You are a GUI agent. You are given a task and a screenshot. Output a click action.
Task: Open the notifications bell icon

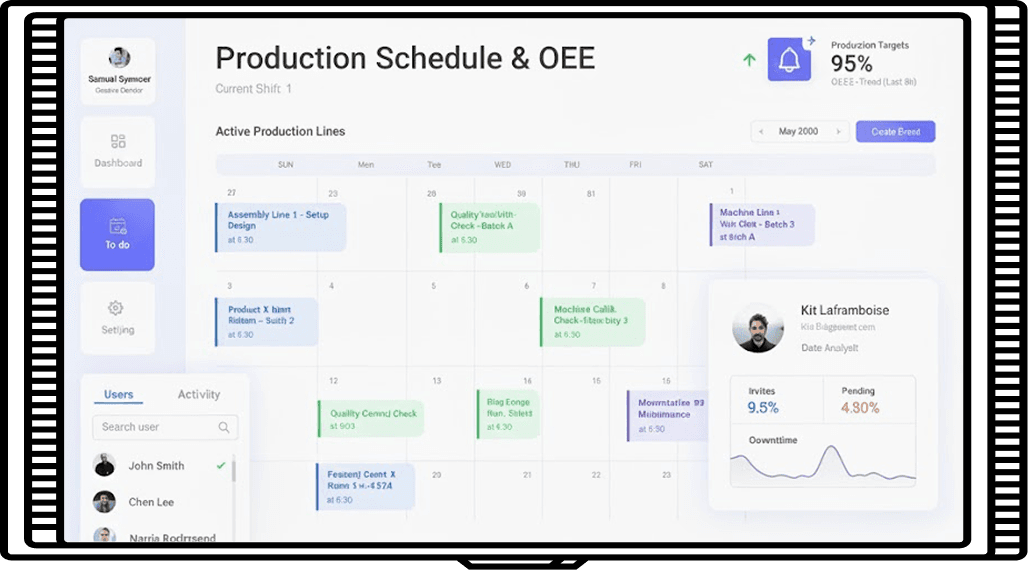click(789, 60)
